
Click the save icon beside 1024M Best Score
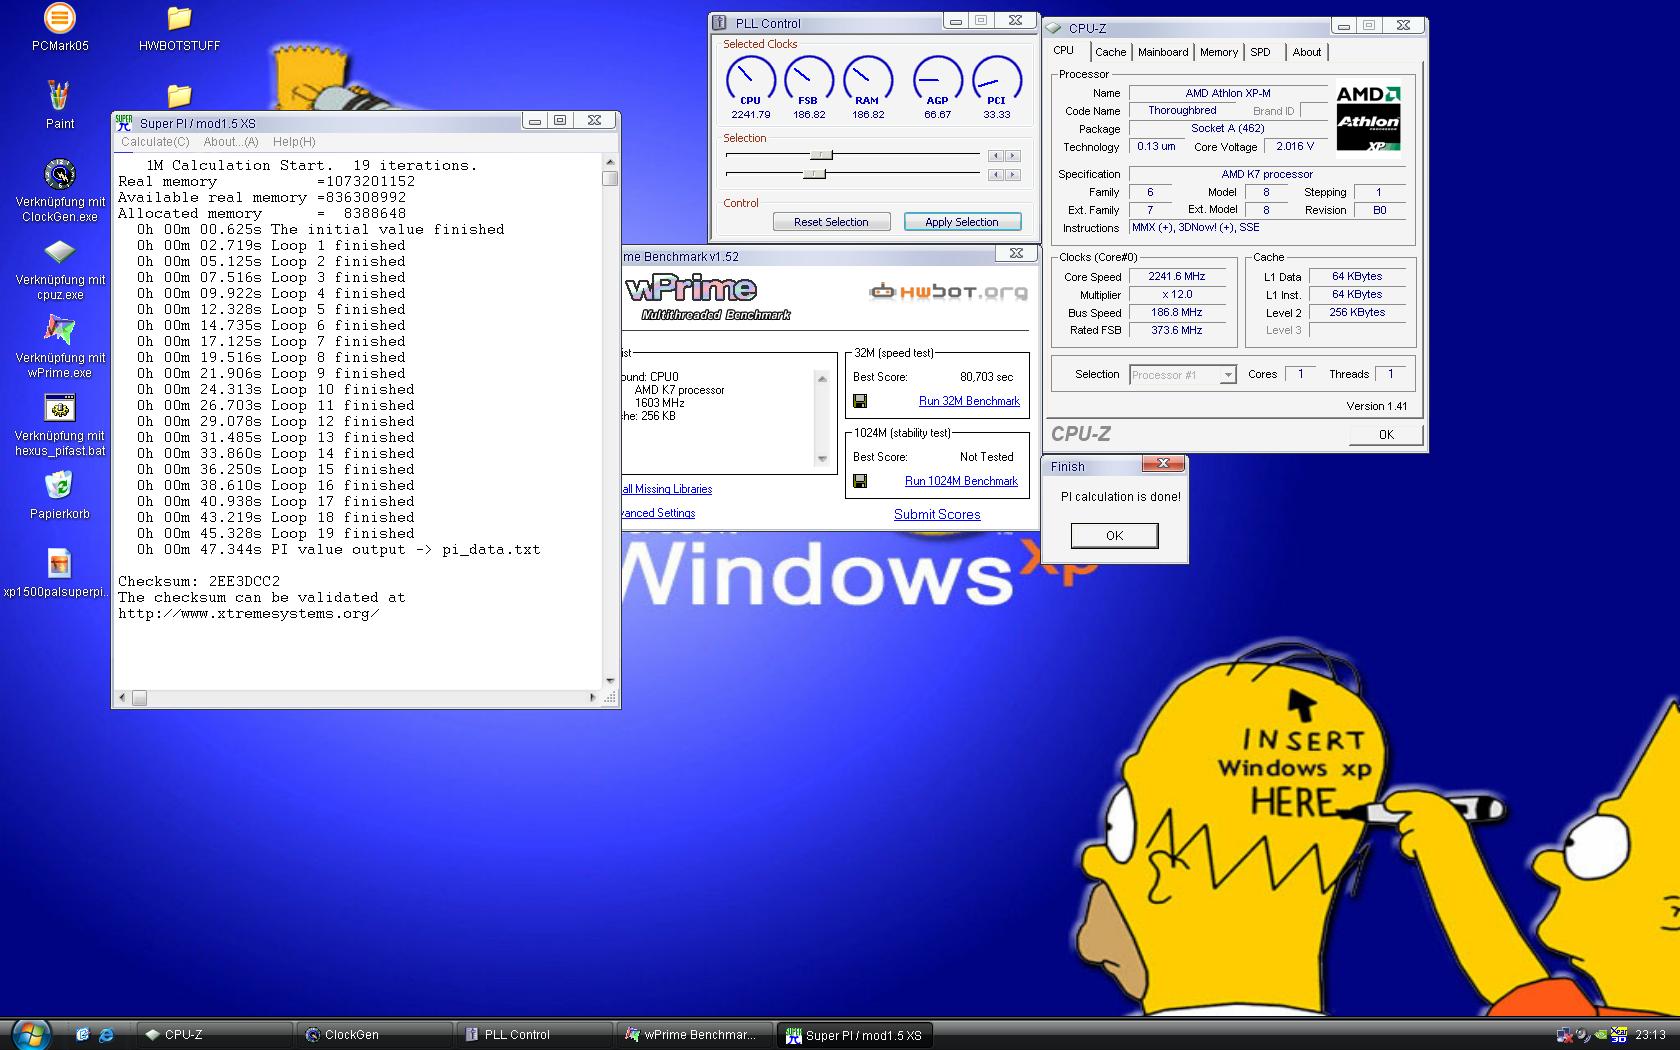click(860, 481)
